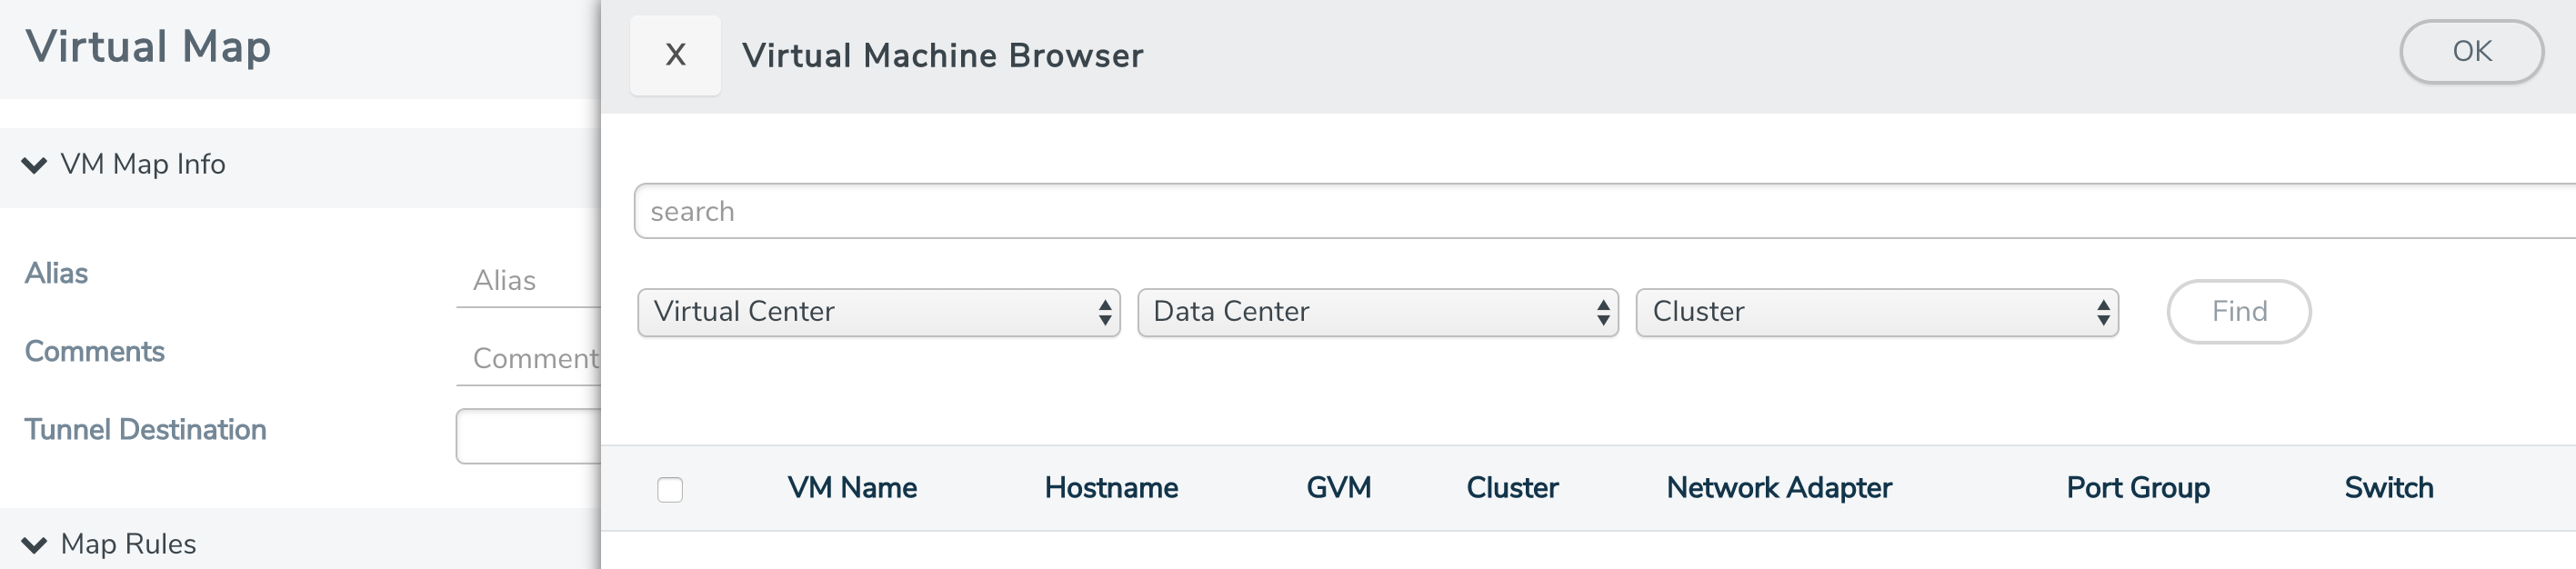Click the Port Group column header
Screen dimensions: 2576x569
pyautogui.click(x=2138, y=488)
